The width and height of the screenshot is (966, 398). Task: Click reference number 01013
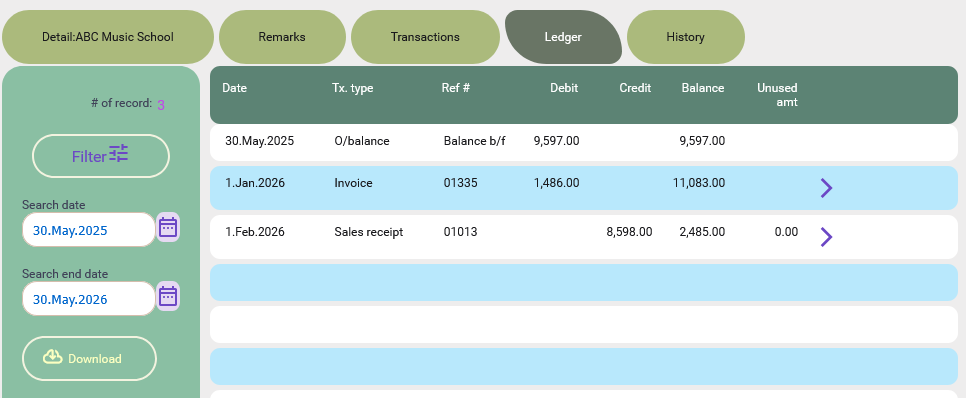(x=460, y=232)
